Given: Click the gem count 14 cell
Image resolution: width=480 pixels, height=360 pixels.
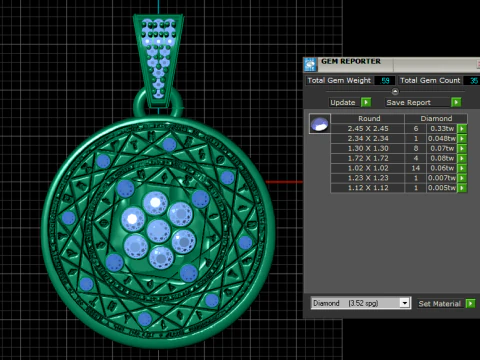Looking at the screenshot, I should [416, 168].
